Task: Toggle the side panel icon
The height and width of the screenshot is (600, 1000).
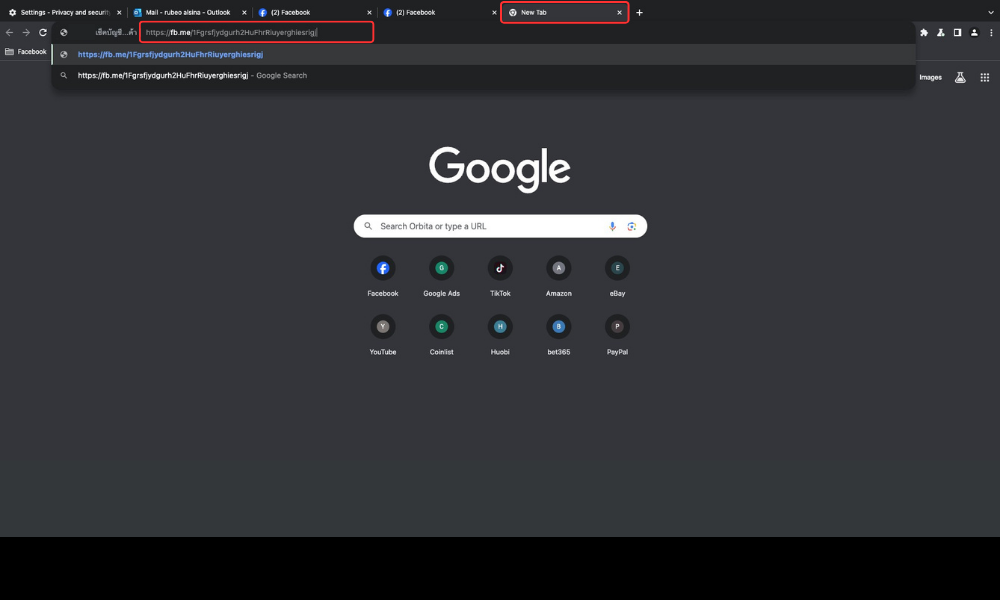Action: [957, 33]
